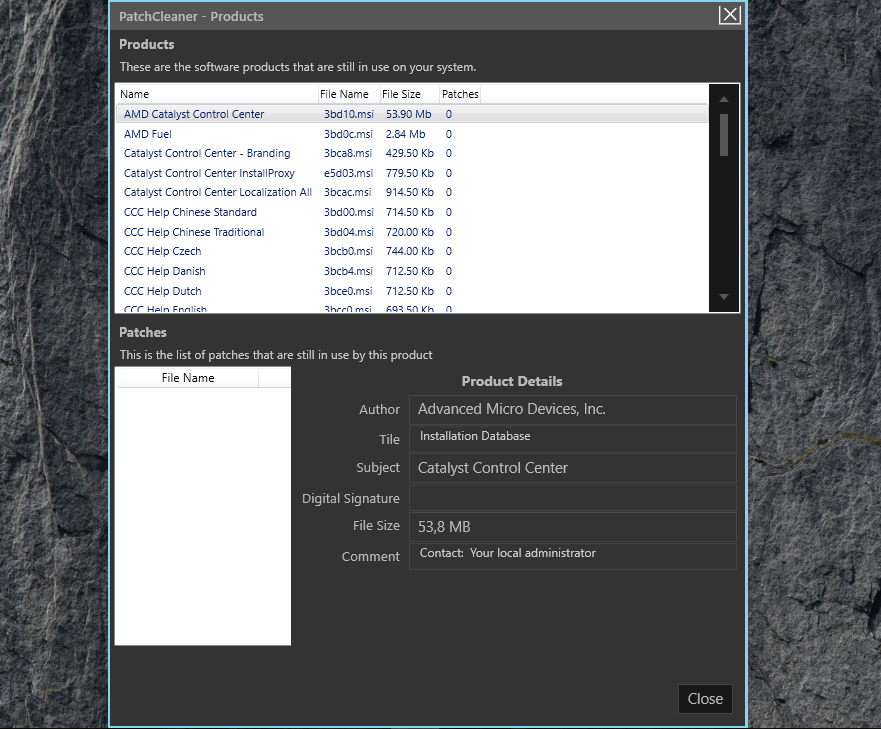
Task: Close the PatchCleaner Products window with X
Action: 730,14
